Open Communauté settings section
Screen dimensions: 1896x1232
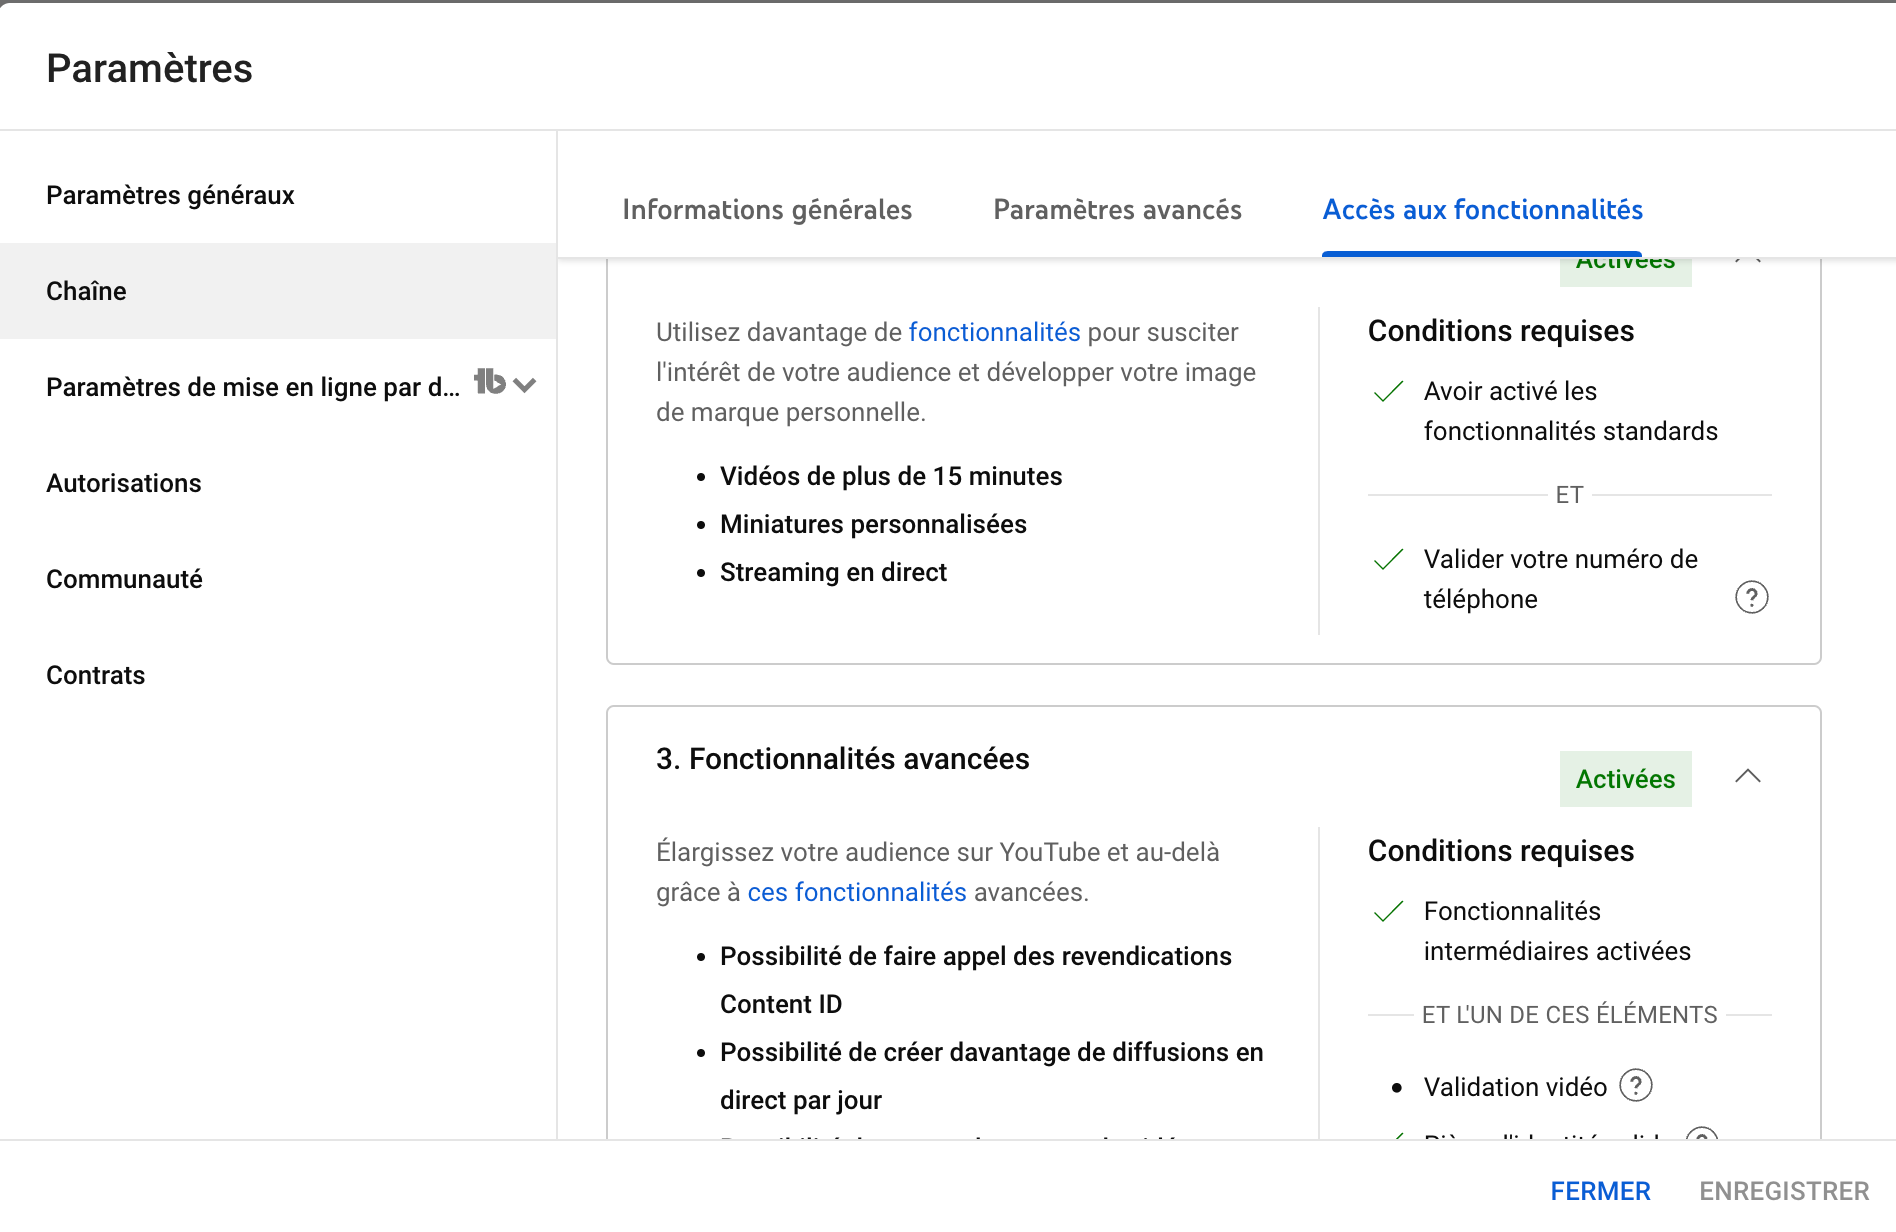pyautogui.click(x=278, y=579)
